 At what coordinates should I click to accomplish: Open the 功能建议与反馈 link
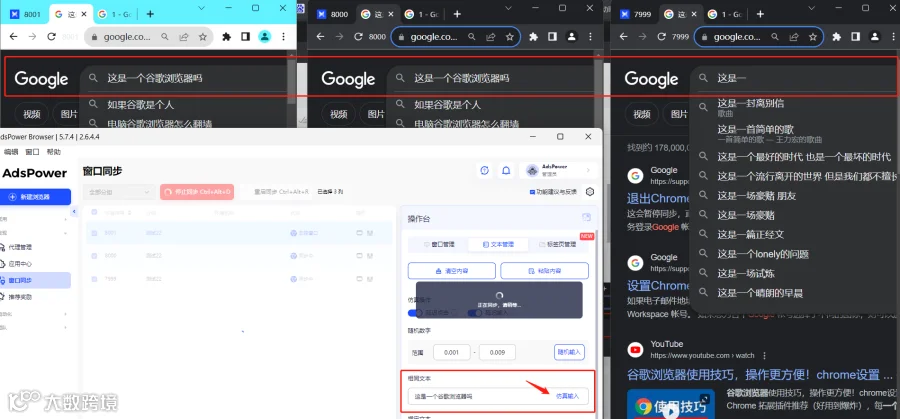click(x=553, y=192)
